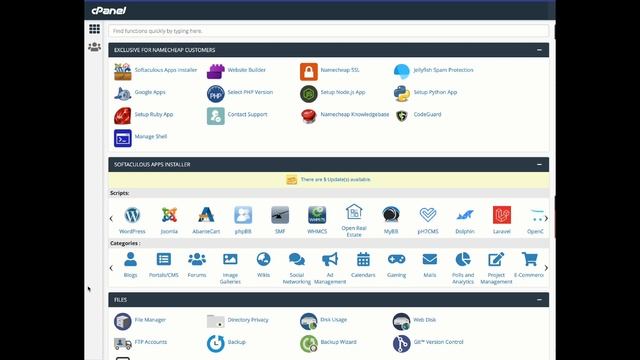Select the SMF script

coord(280,220)
